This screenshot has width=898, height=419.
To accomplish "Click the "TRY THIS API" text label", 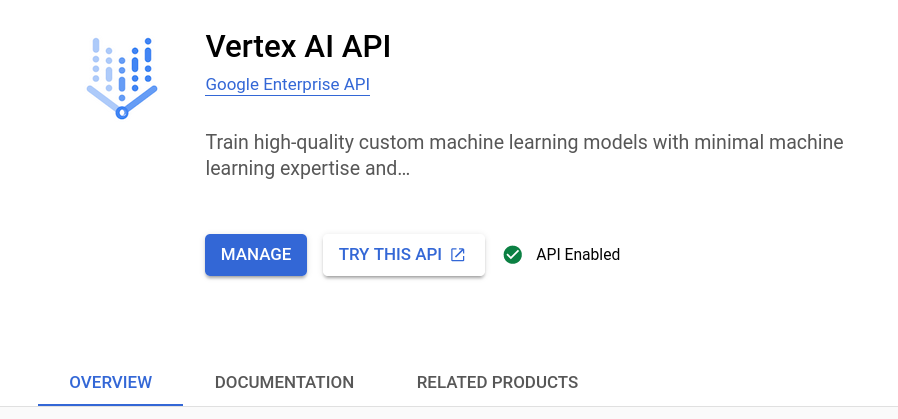I will [x=390, y=255].
